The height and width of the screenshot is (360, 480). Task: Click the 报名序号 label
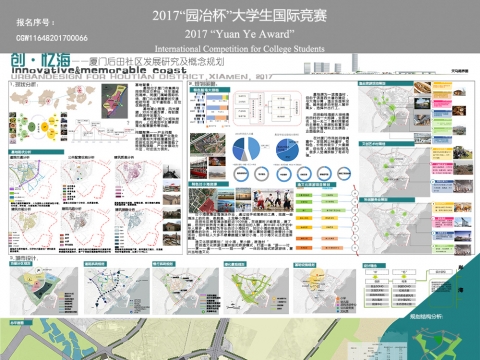[36, 23]
